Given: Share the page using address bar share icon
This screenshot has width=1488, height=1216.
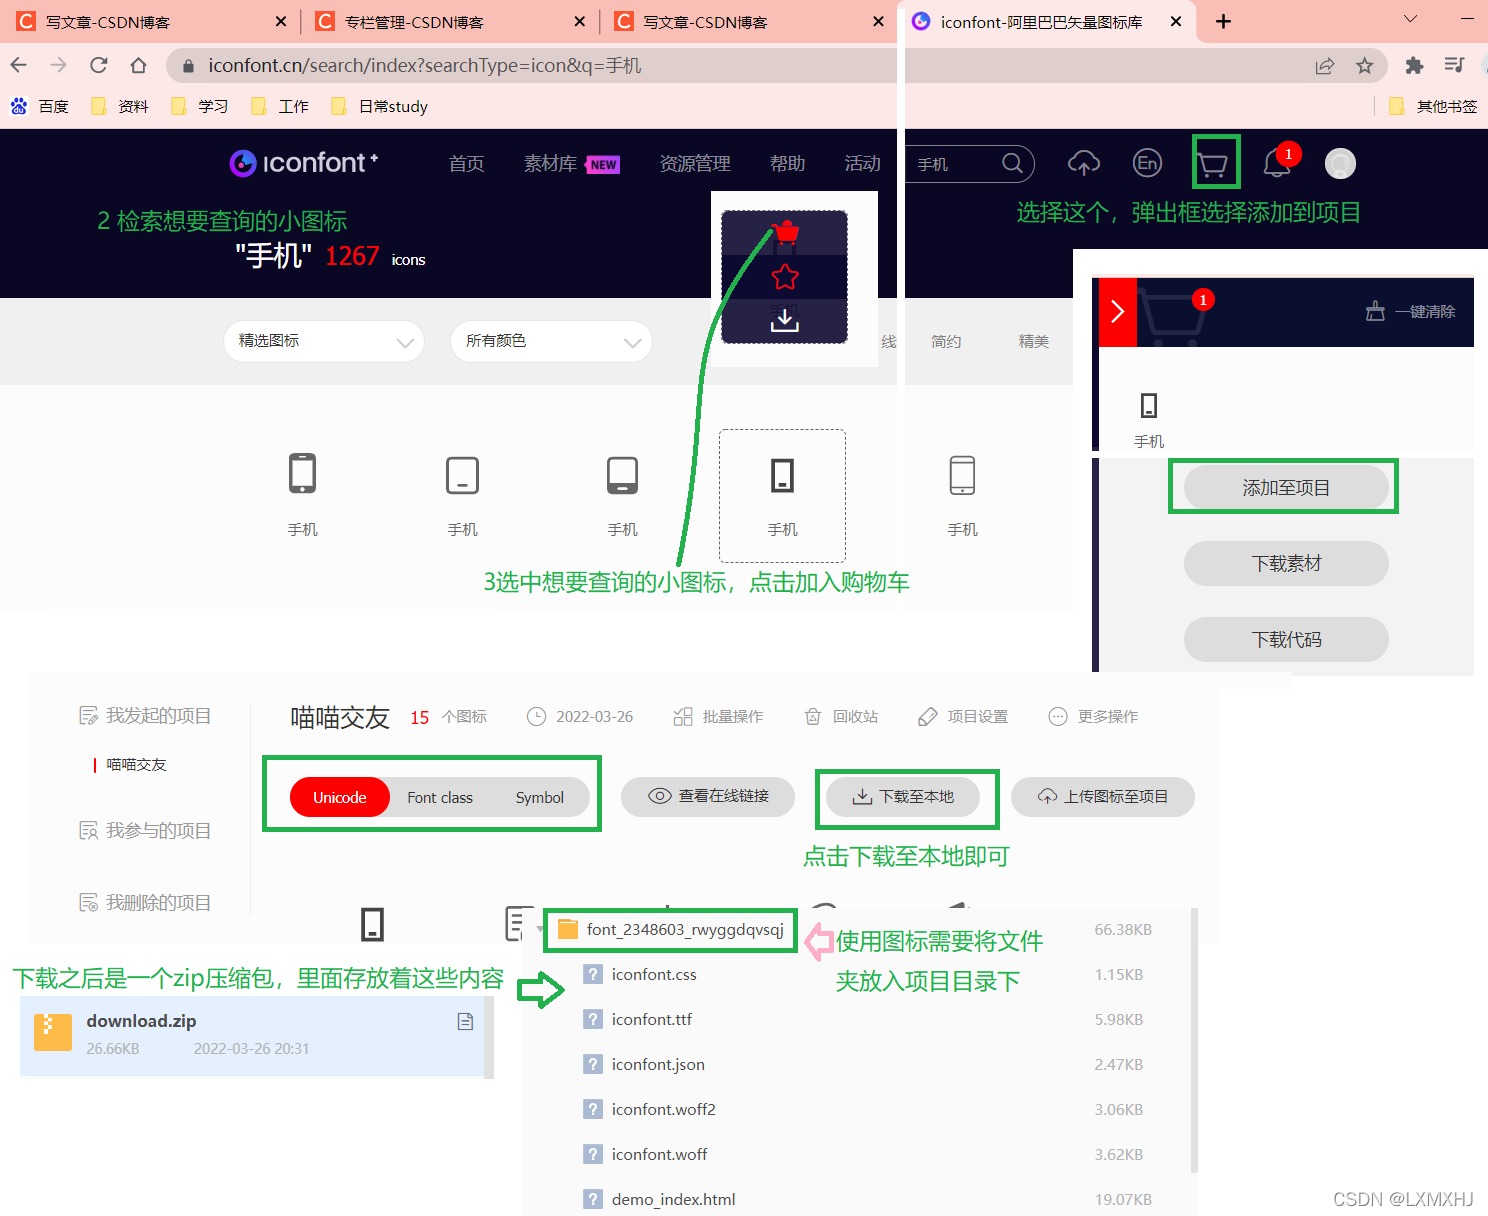Looking at the screenshot, I should (1325, 66).
